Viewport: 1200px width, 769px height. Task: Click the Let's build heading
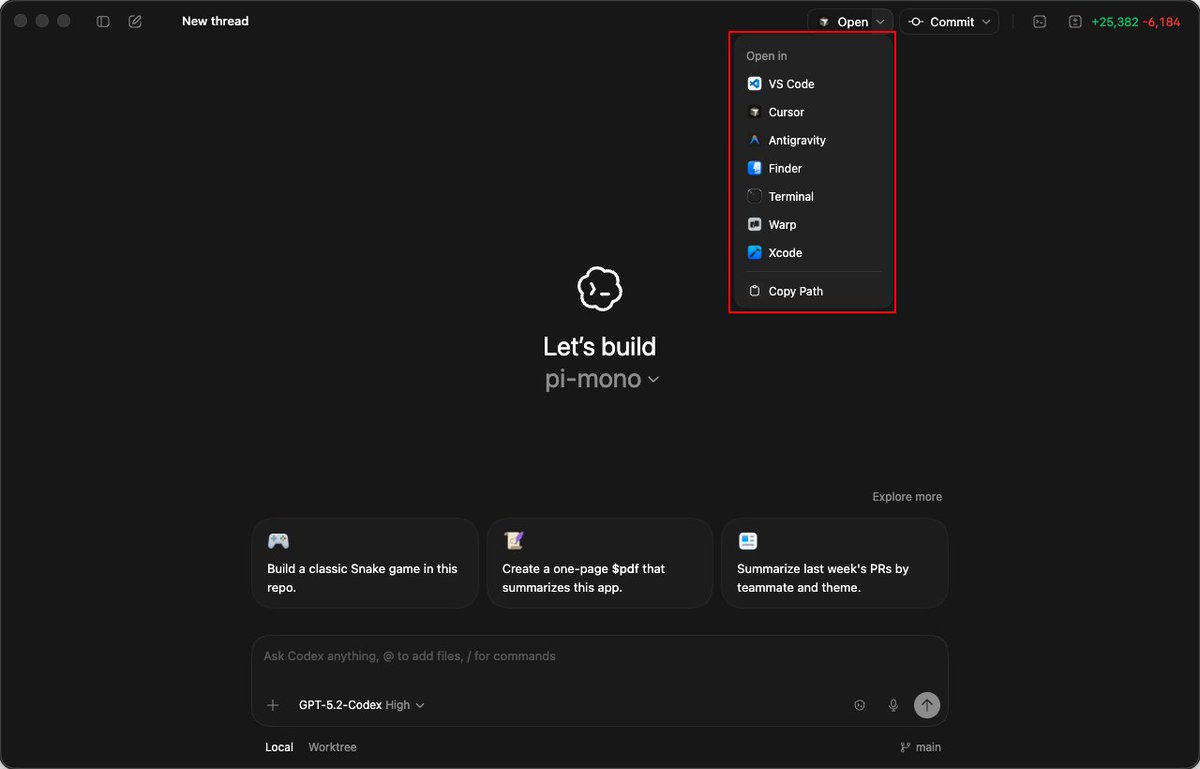pos(600,347)
